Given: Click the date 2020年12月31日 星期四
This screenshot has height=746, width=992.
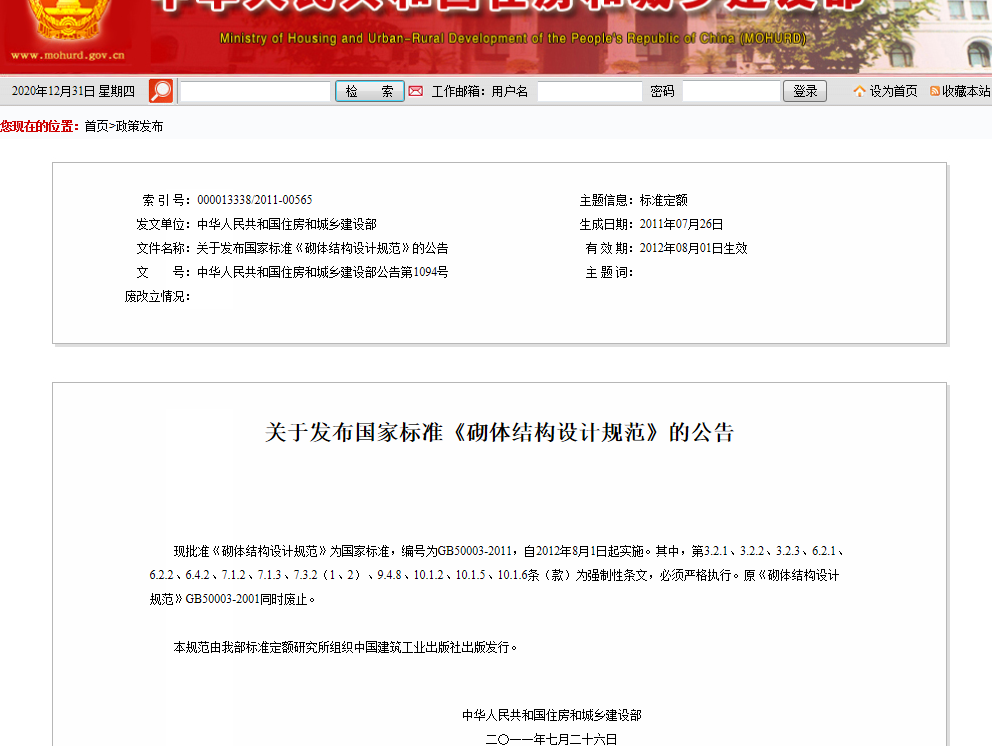Looking at the screenshot, I should coord(73,92).
